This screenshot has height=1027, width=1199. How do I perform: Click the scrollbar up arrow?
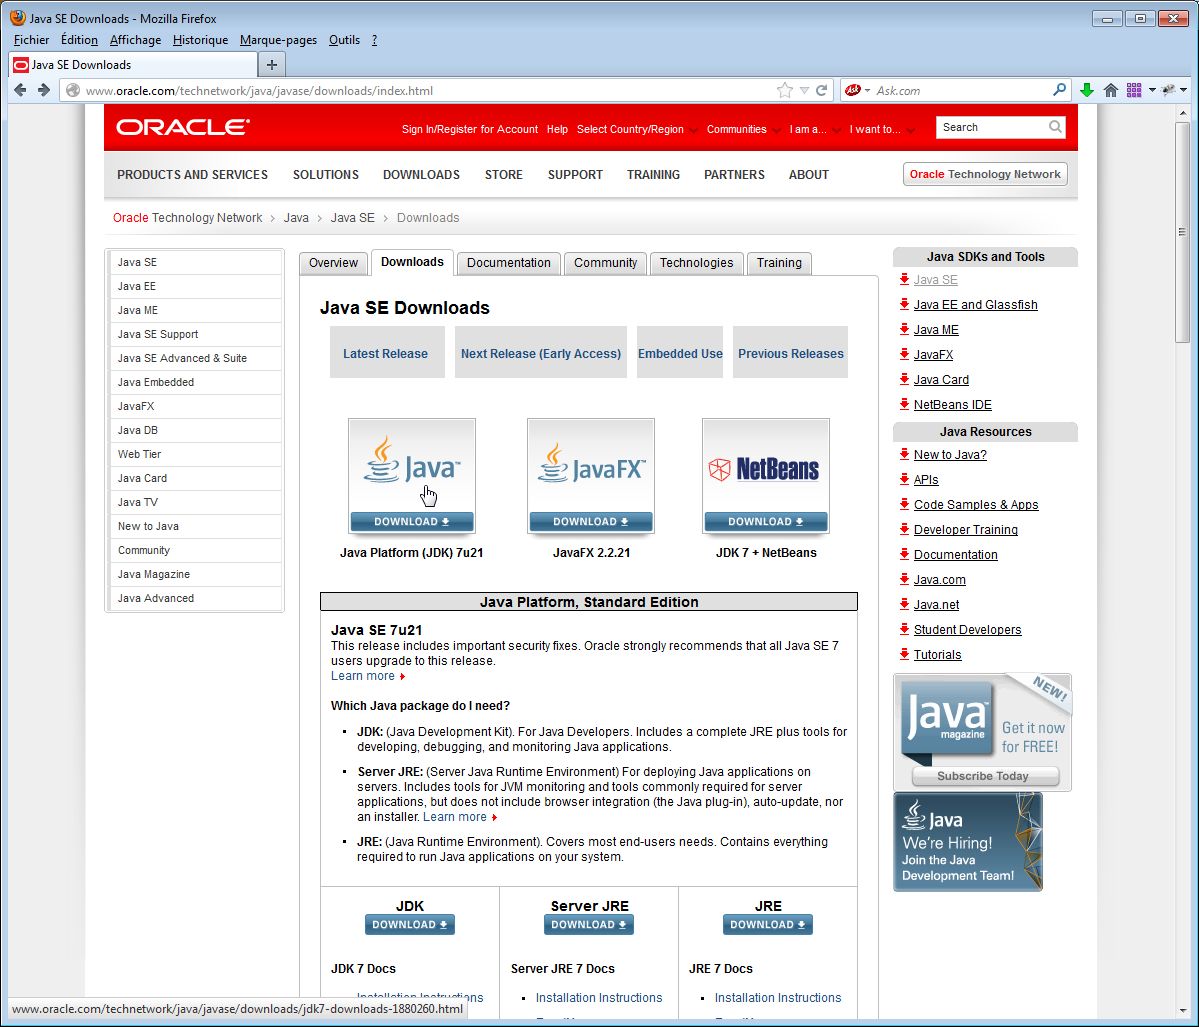click(1183, 112)
